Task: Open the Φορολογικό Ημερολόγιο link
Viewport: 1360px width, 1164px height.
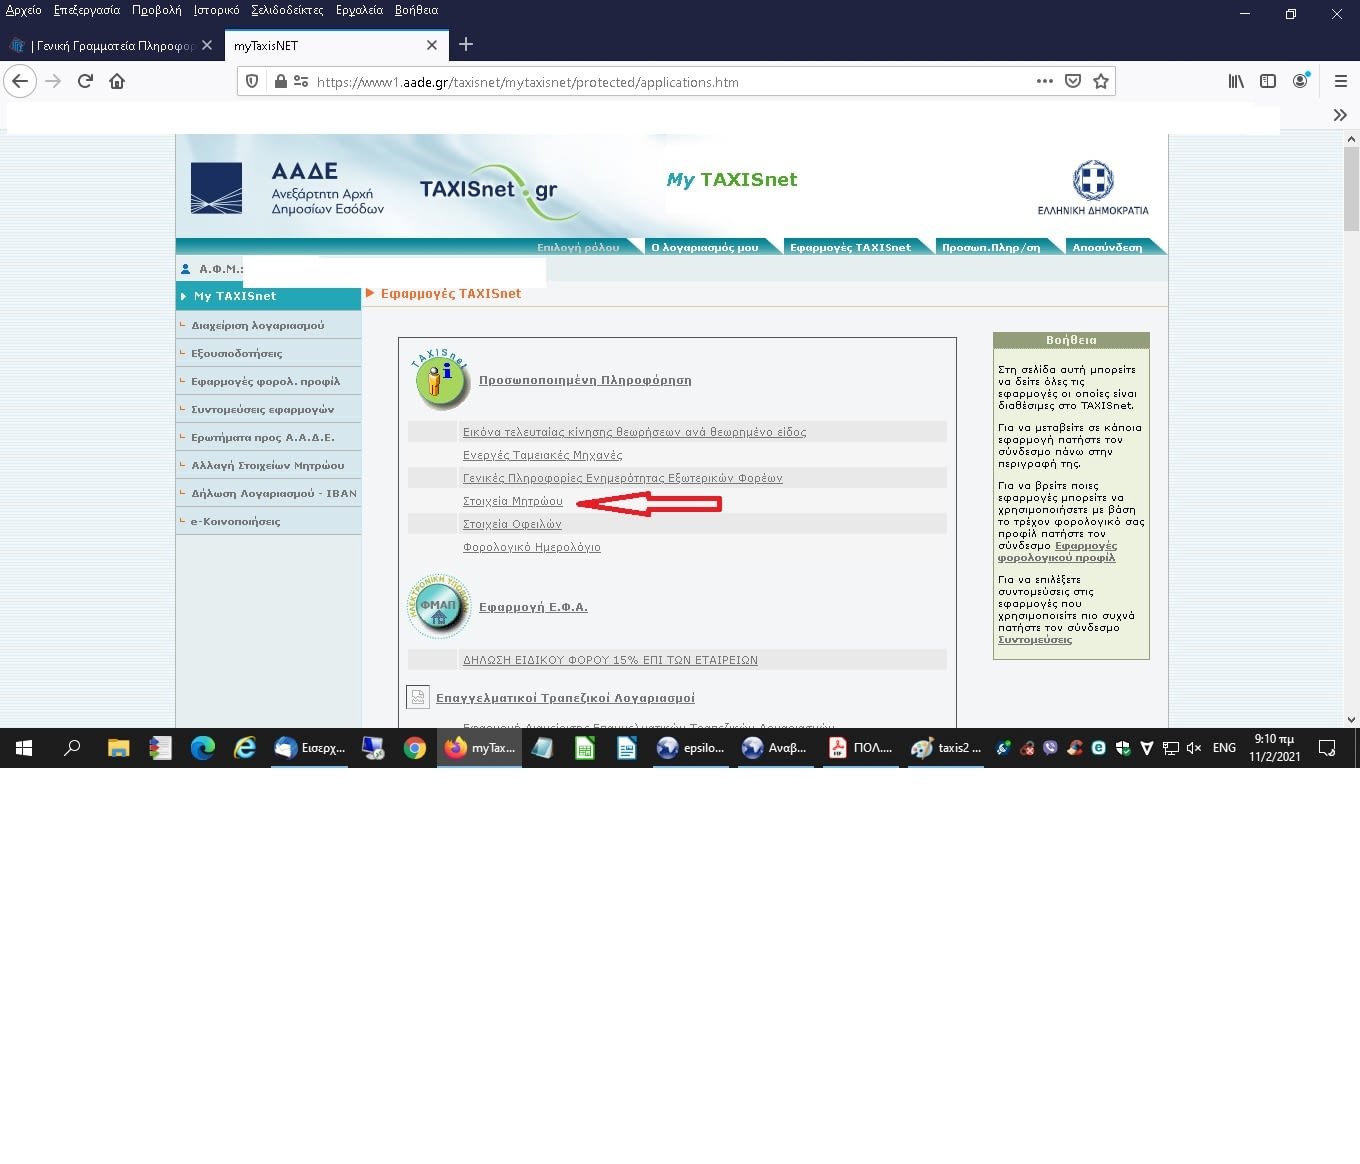Action: tap(531, 547)
